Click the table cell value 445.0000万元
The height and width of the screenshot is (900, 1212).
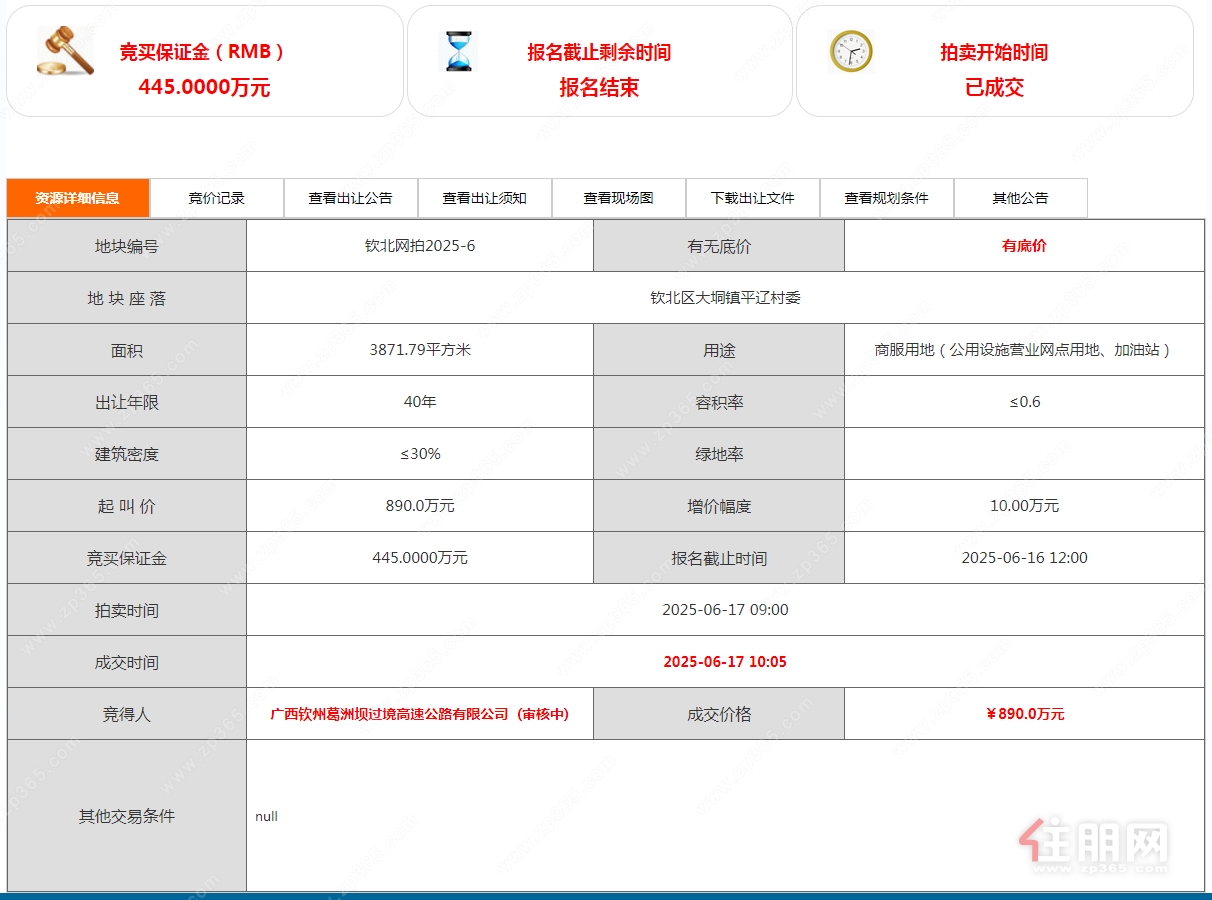click(x=420, y=558)
